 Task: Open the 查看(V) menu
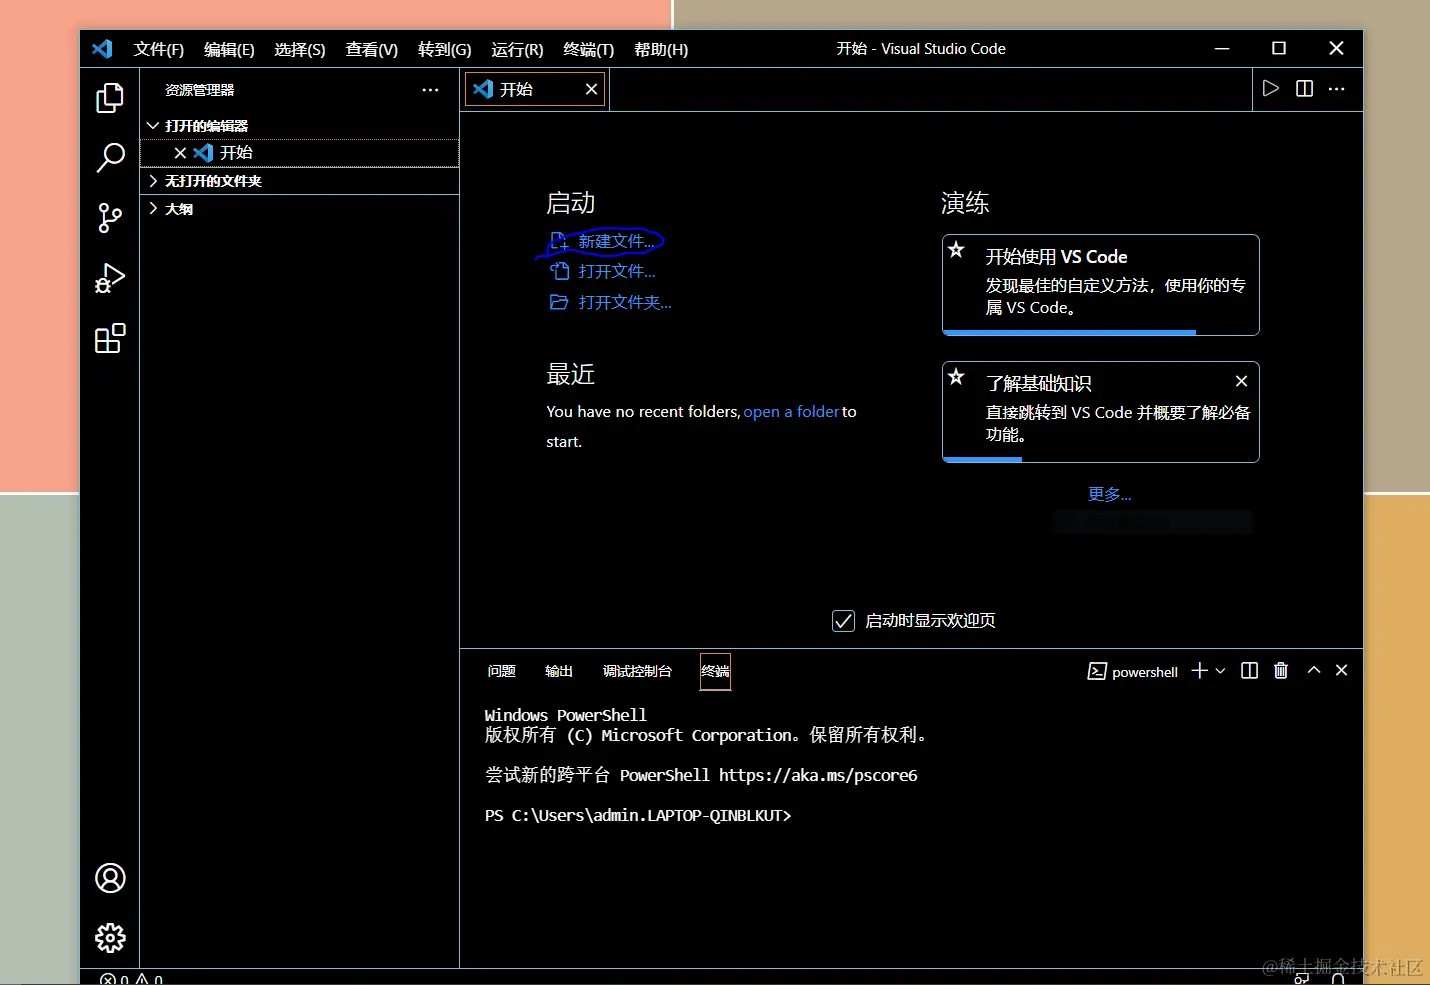click(x=372, y=50)
